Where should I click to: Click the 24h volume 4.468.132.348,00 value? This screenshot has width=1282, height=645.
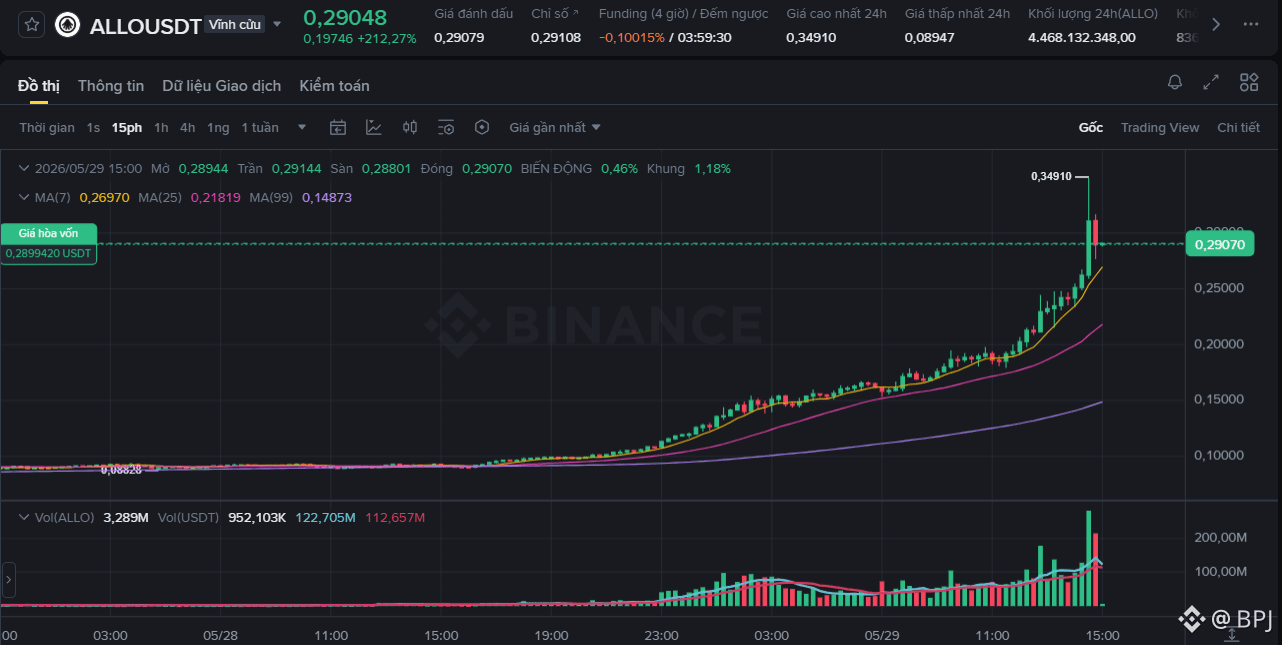1082,38
